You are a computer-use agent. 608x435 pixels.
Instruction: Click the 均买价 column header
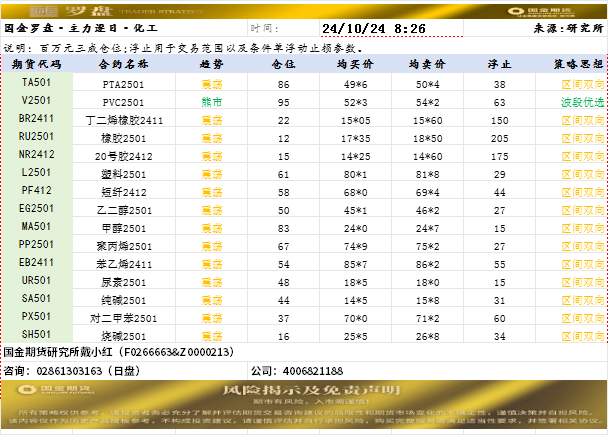(355, 64)
